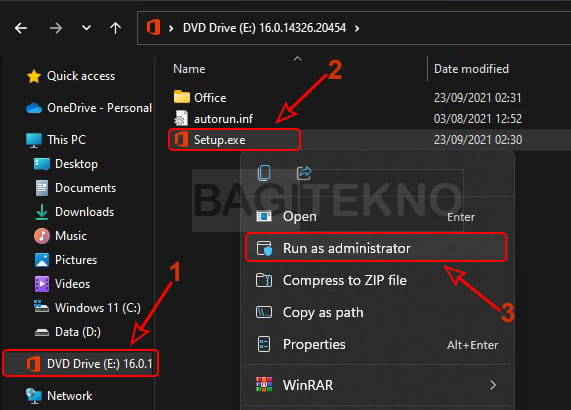Open Properties from context menu

tap(377, 345)
